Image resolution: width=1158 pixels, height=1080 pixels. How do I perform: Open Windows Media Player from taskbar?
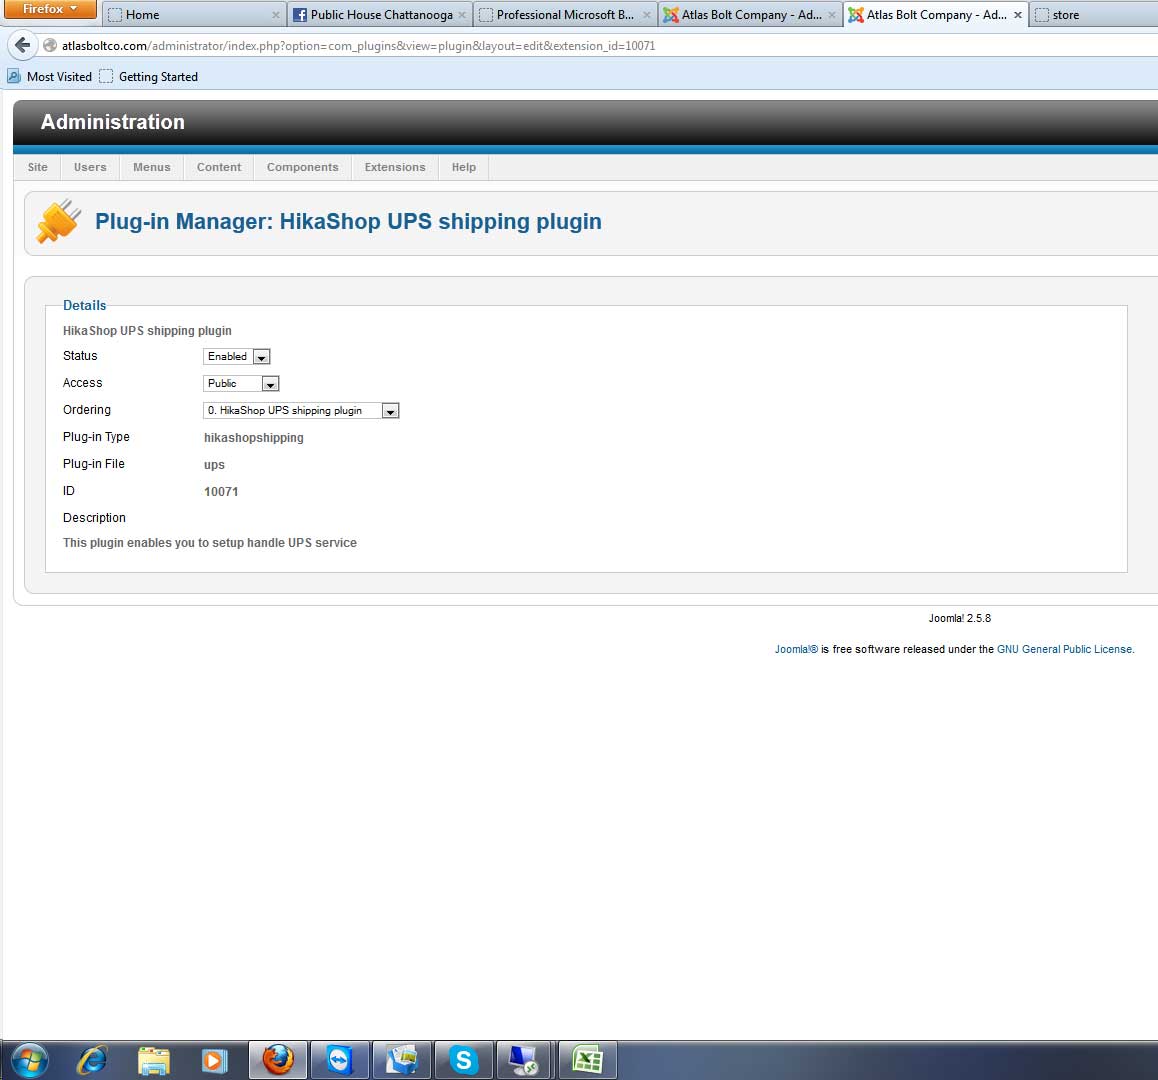coord(214,1061)
